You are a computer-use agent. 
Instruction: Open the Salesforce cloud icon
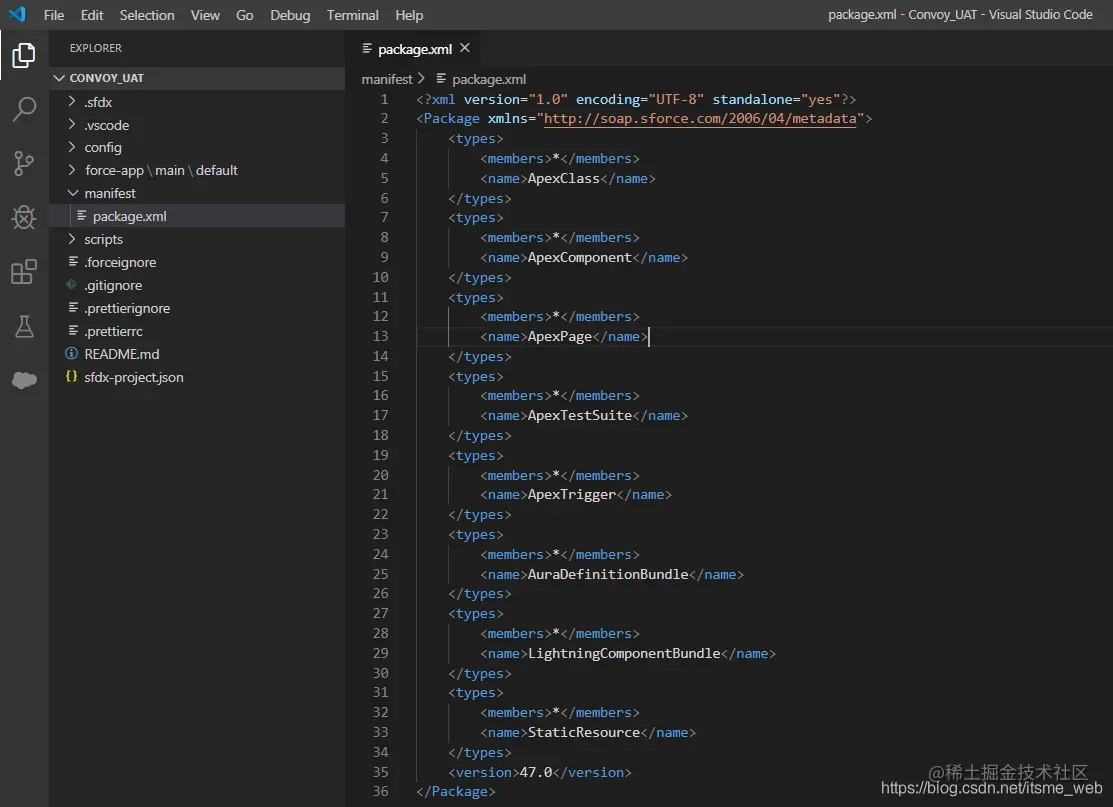point(24,380)
